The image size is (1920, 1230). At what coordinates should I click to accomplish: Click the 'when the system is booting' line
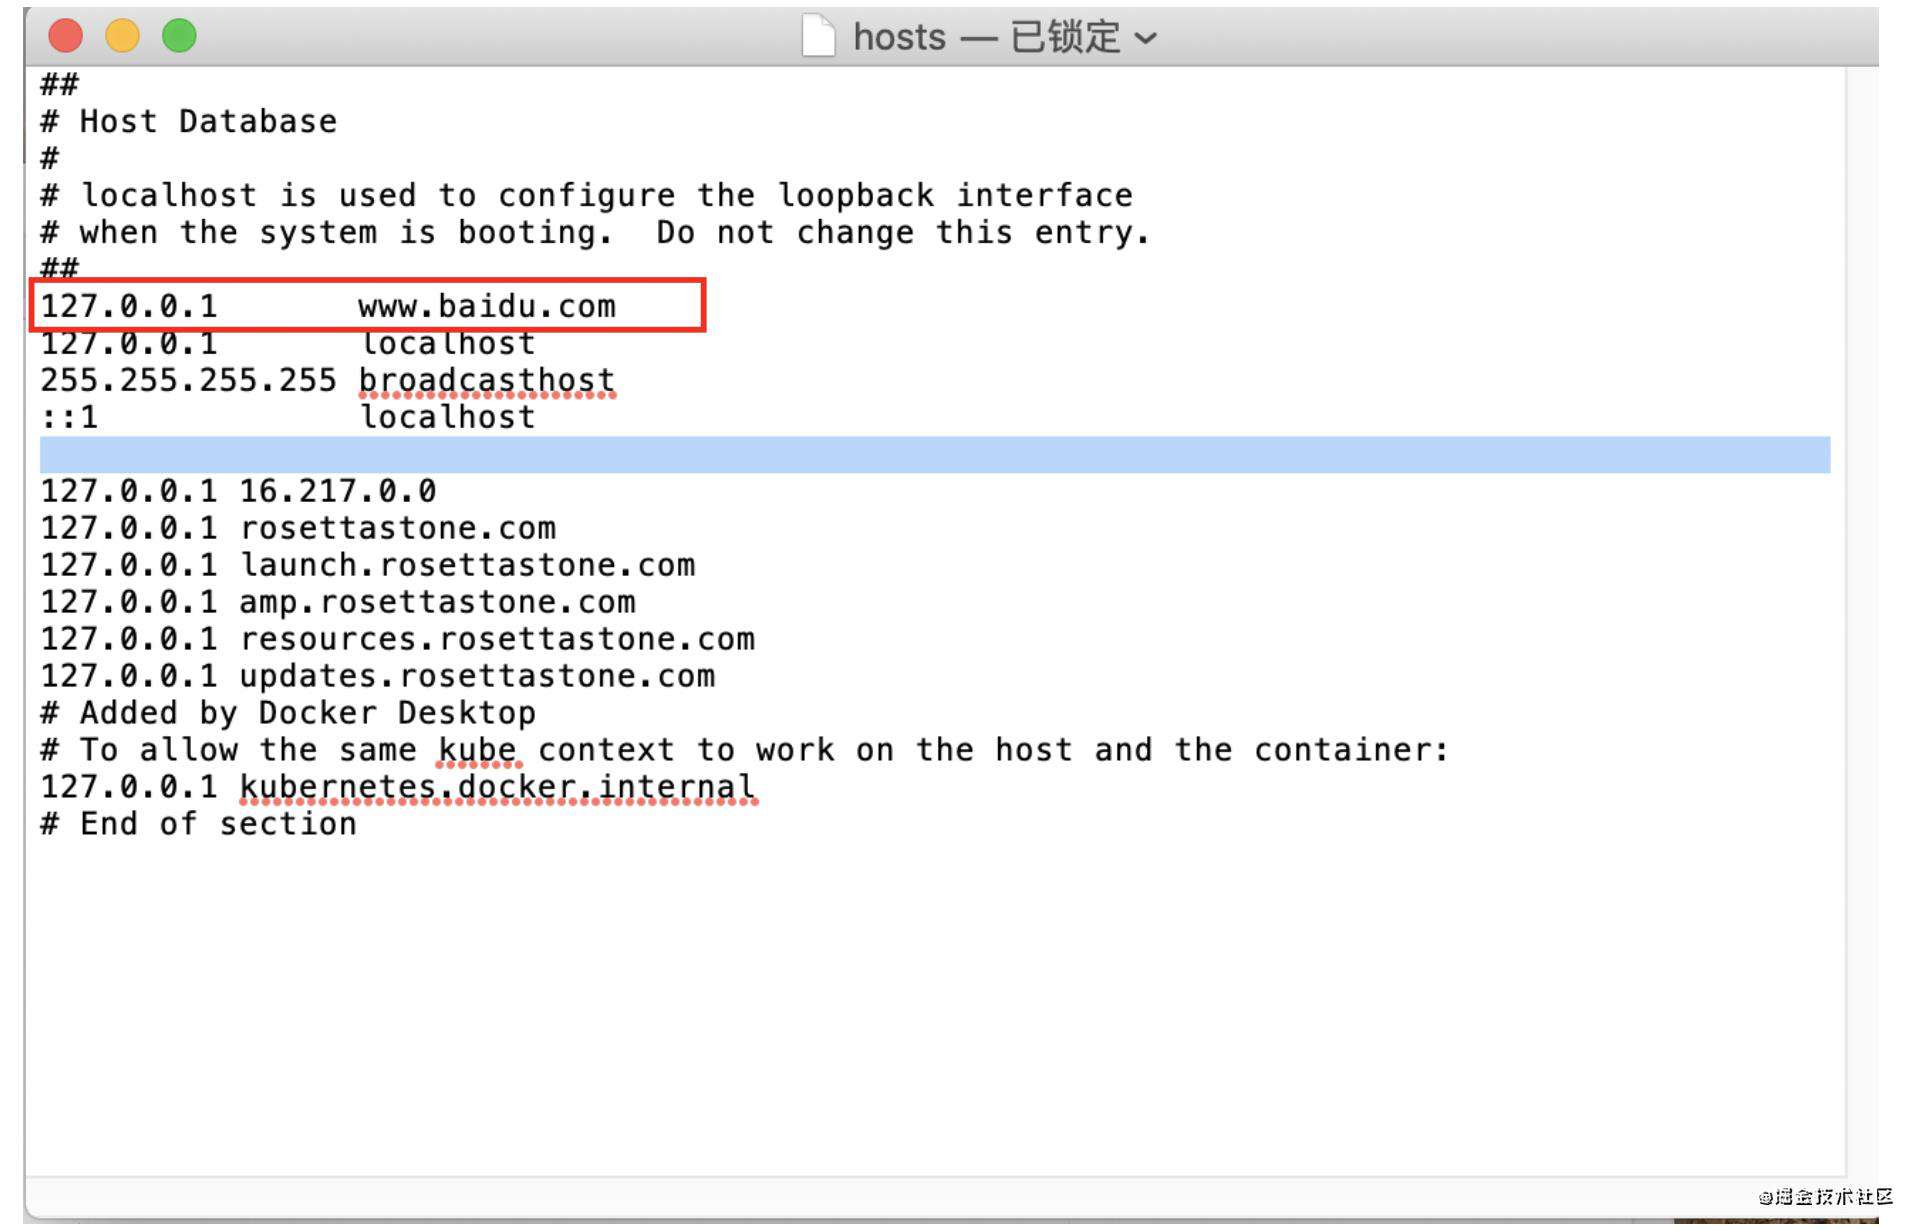pyautogui.click(x=595, y=232)
